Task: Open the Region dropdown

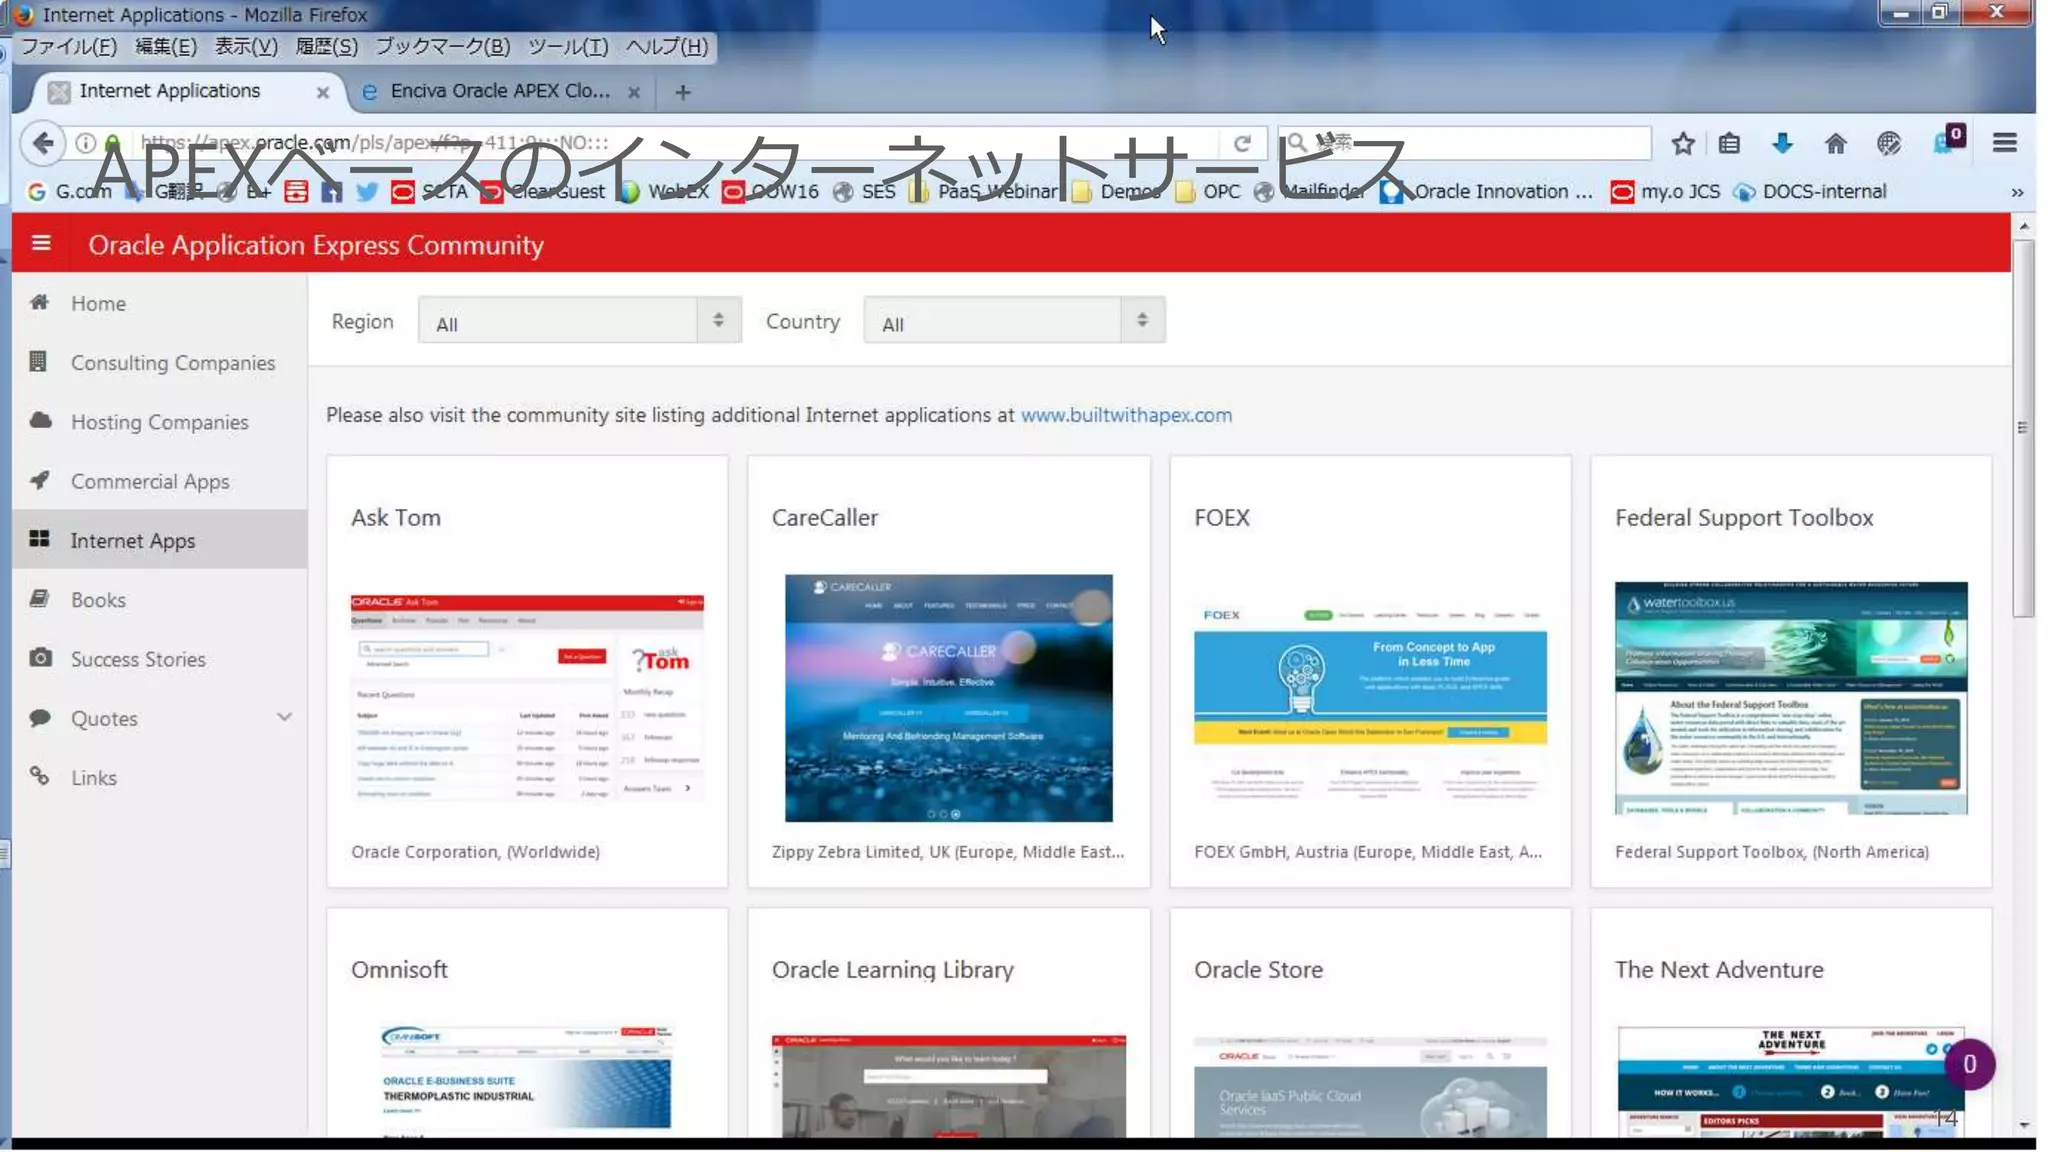Action: (580, 320)
